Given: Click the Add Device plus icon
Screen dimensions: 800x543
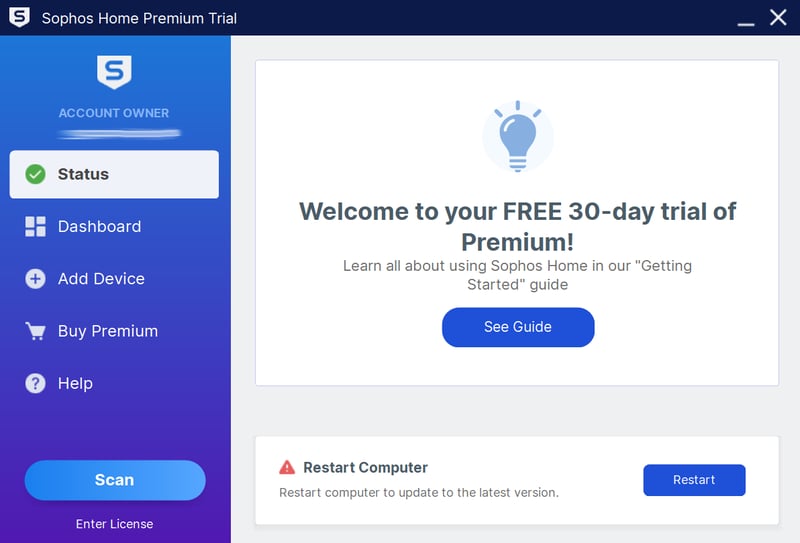Looking at the screenshot, I should tap(35, 279).
